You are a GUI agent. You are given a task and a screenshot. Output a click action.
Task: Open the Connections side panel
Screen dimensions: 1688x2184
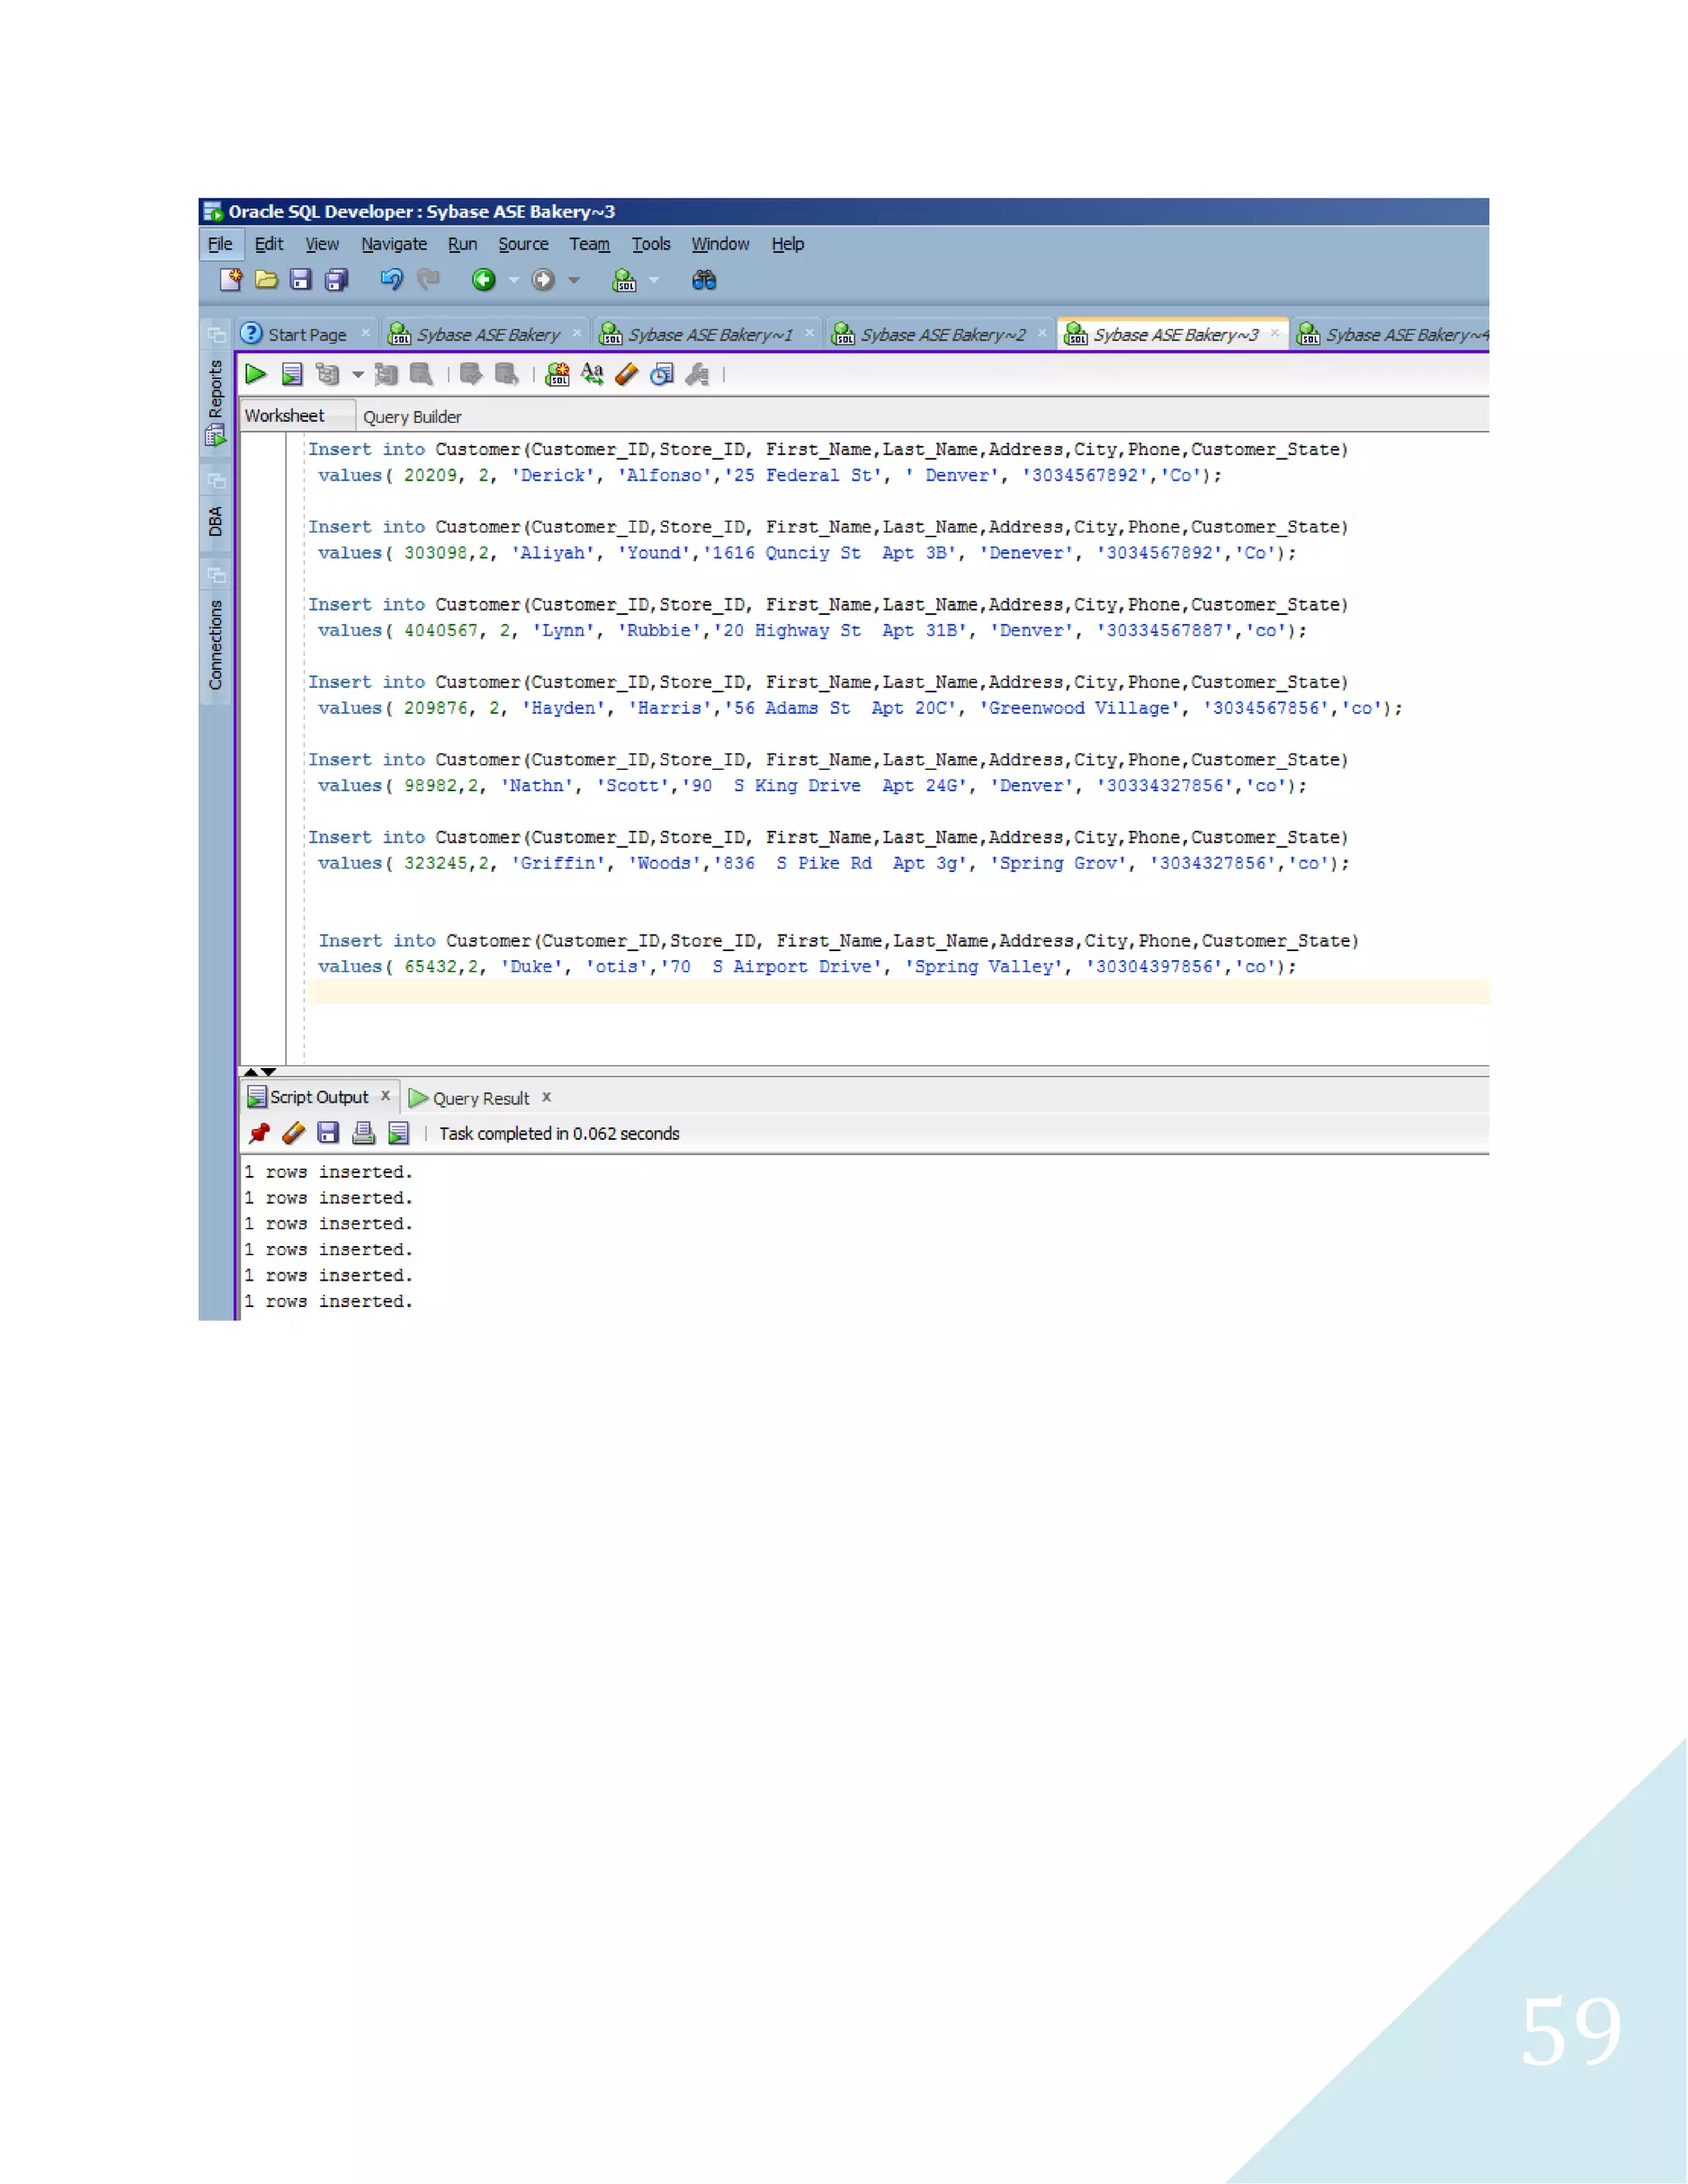pyautogui.click(x=215, y=645)
